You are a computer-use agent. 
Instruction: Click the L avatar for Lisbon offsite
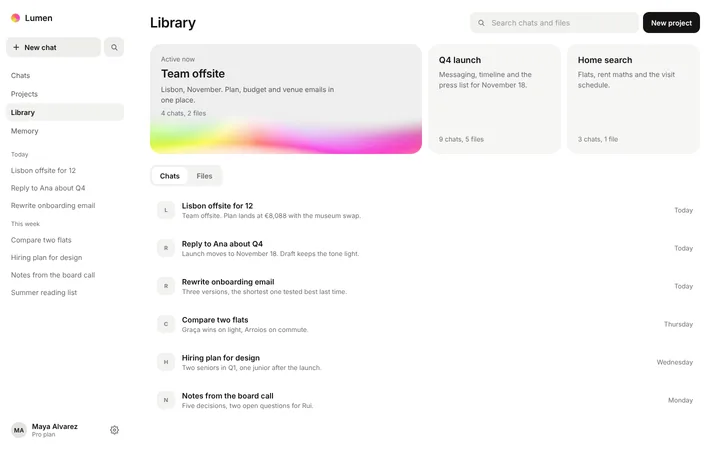pos(166,210)
